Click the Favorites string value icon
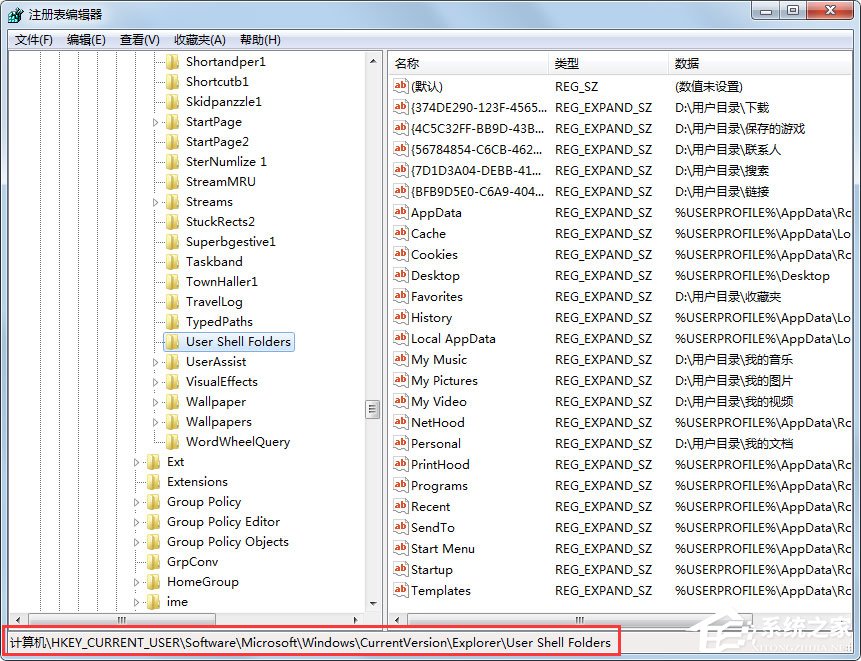 [x=401, y=296]
